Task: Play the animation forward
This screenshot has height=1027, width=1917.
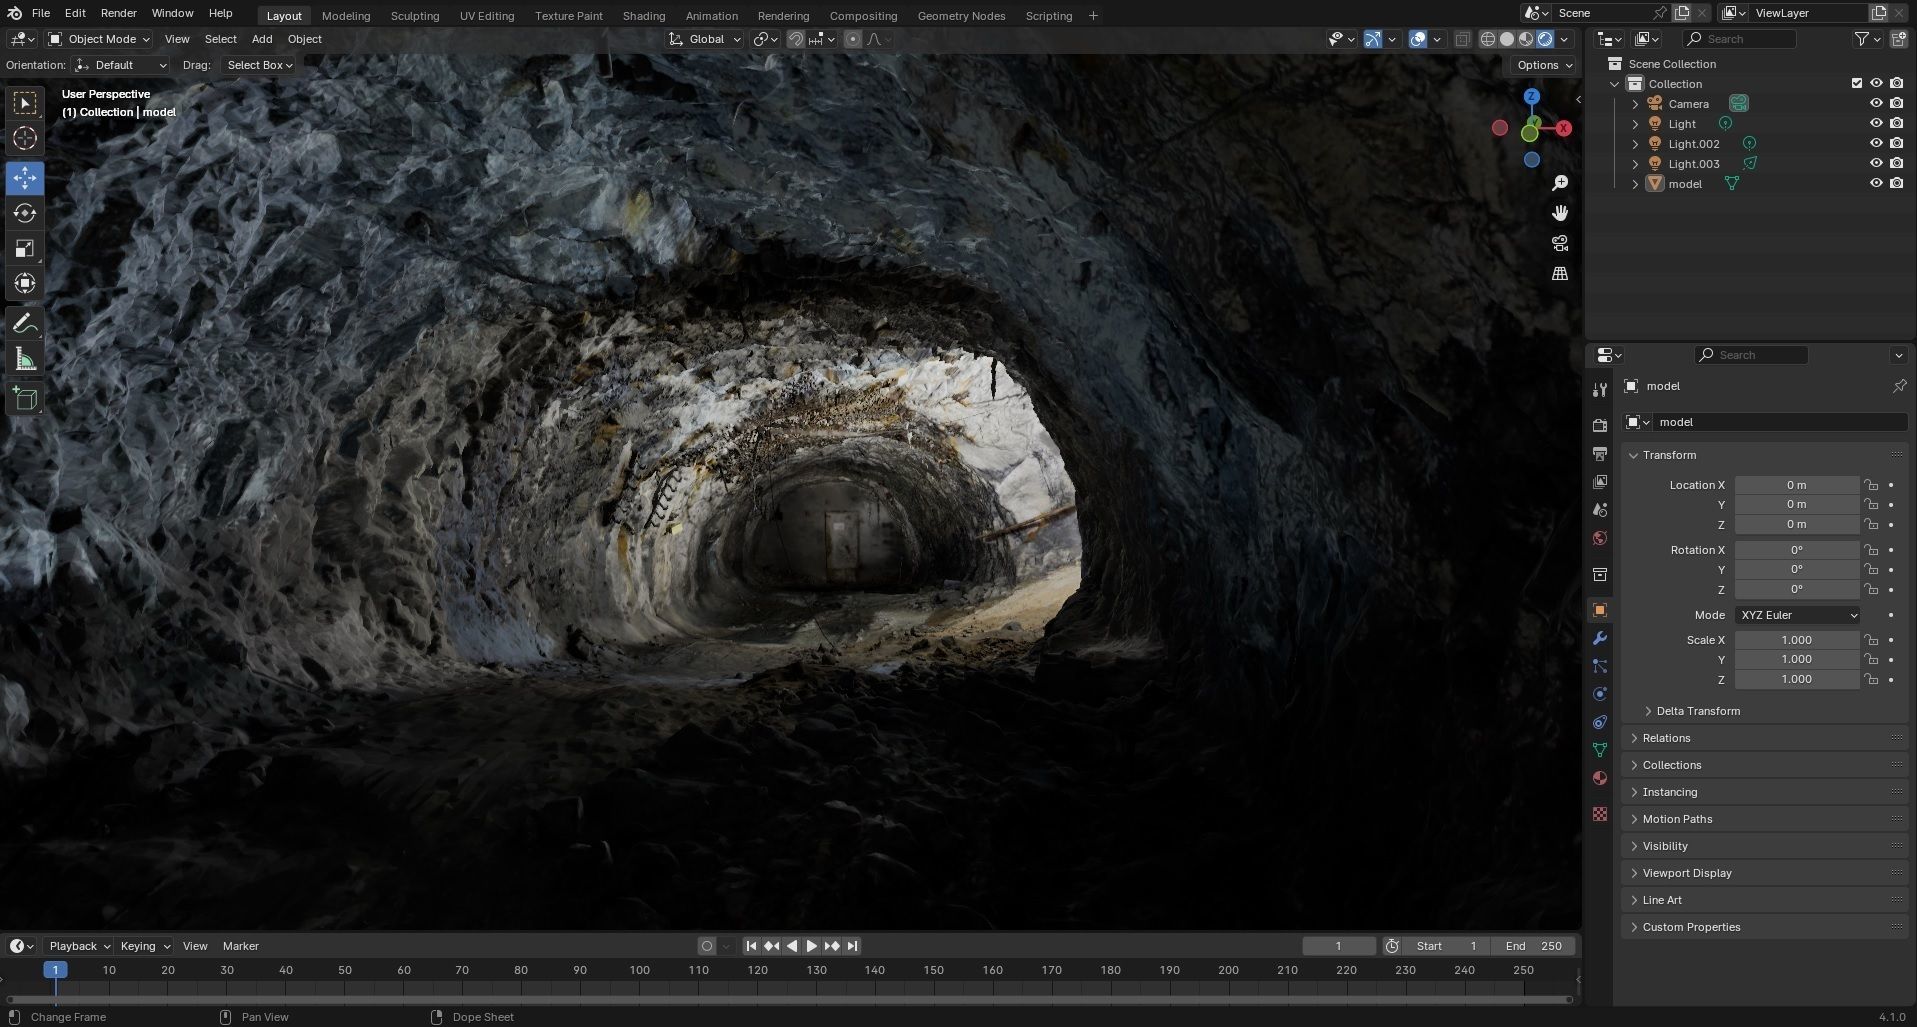Action: [812, 946]
